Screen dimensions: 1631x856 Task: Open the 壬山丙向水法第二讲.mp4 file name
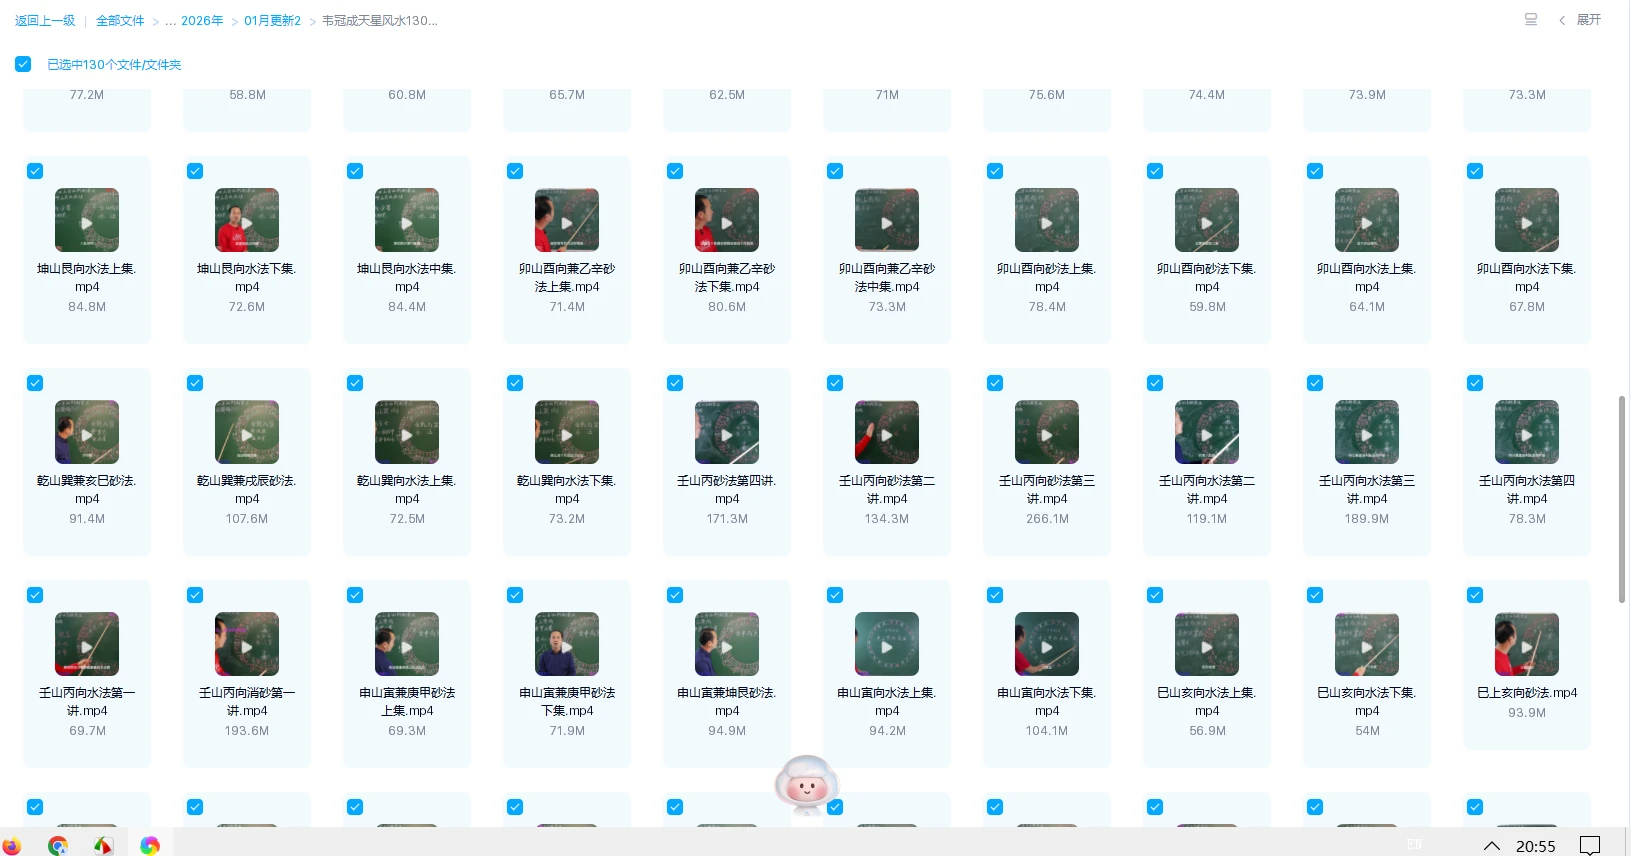pos(1207,490)
